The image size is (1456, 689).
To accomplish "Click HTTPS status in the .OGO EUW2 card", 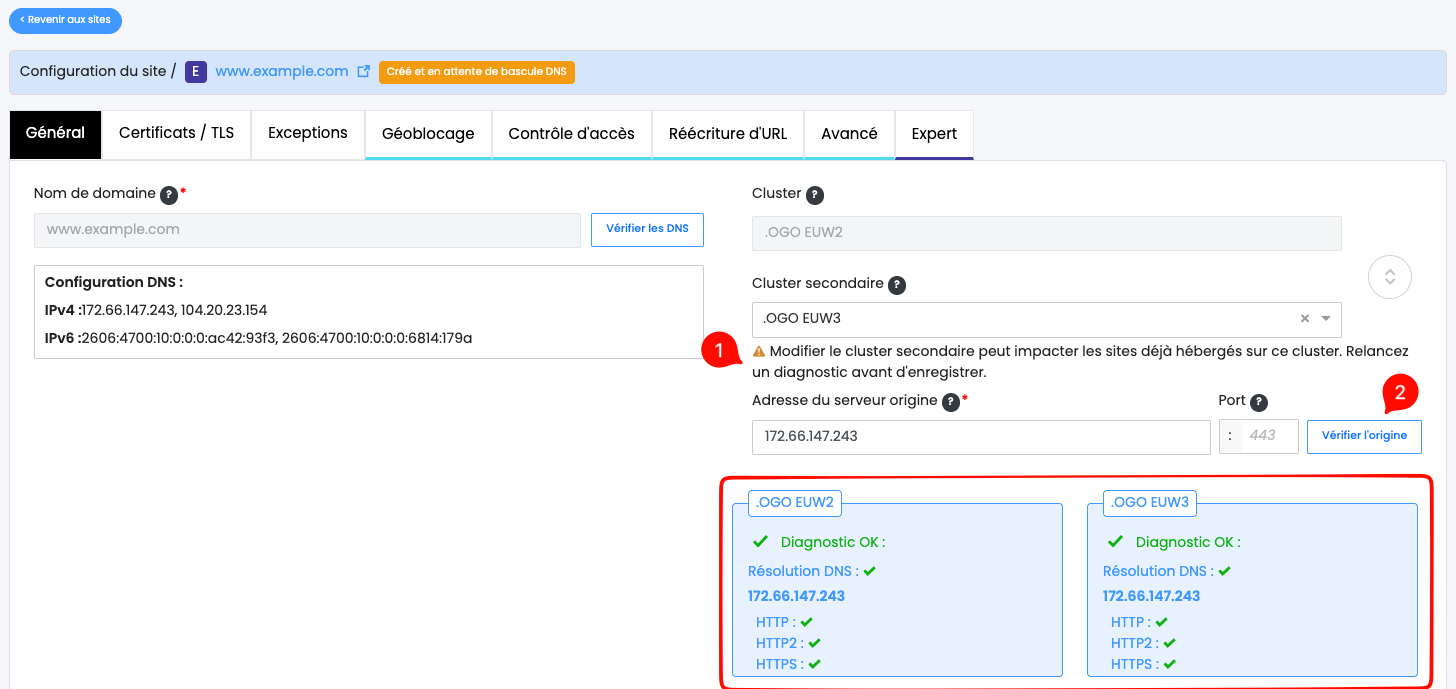I will [788, 664].
